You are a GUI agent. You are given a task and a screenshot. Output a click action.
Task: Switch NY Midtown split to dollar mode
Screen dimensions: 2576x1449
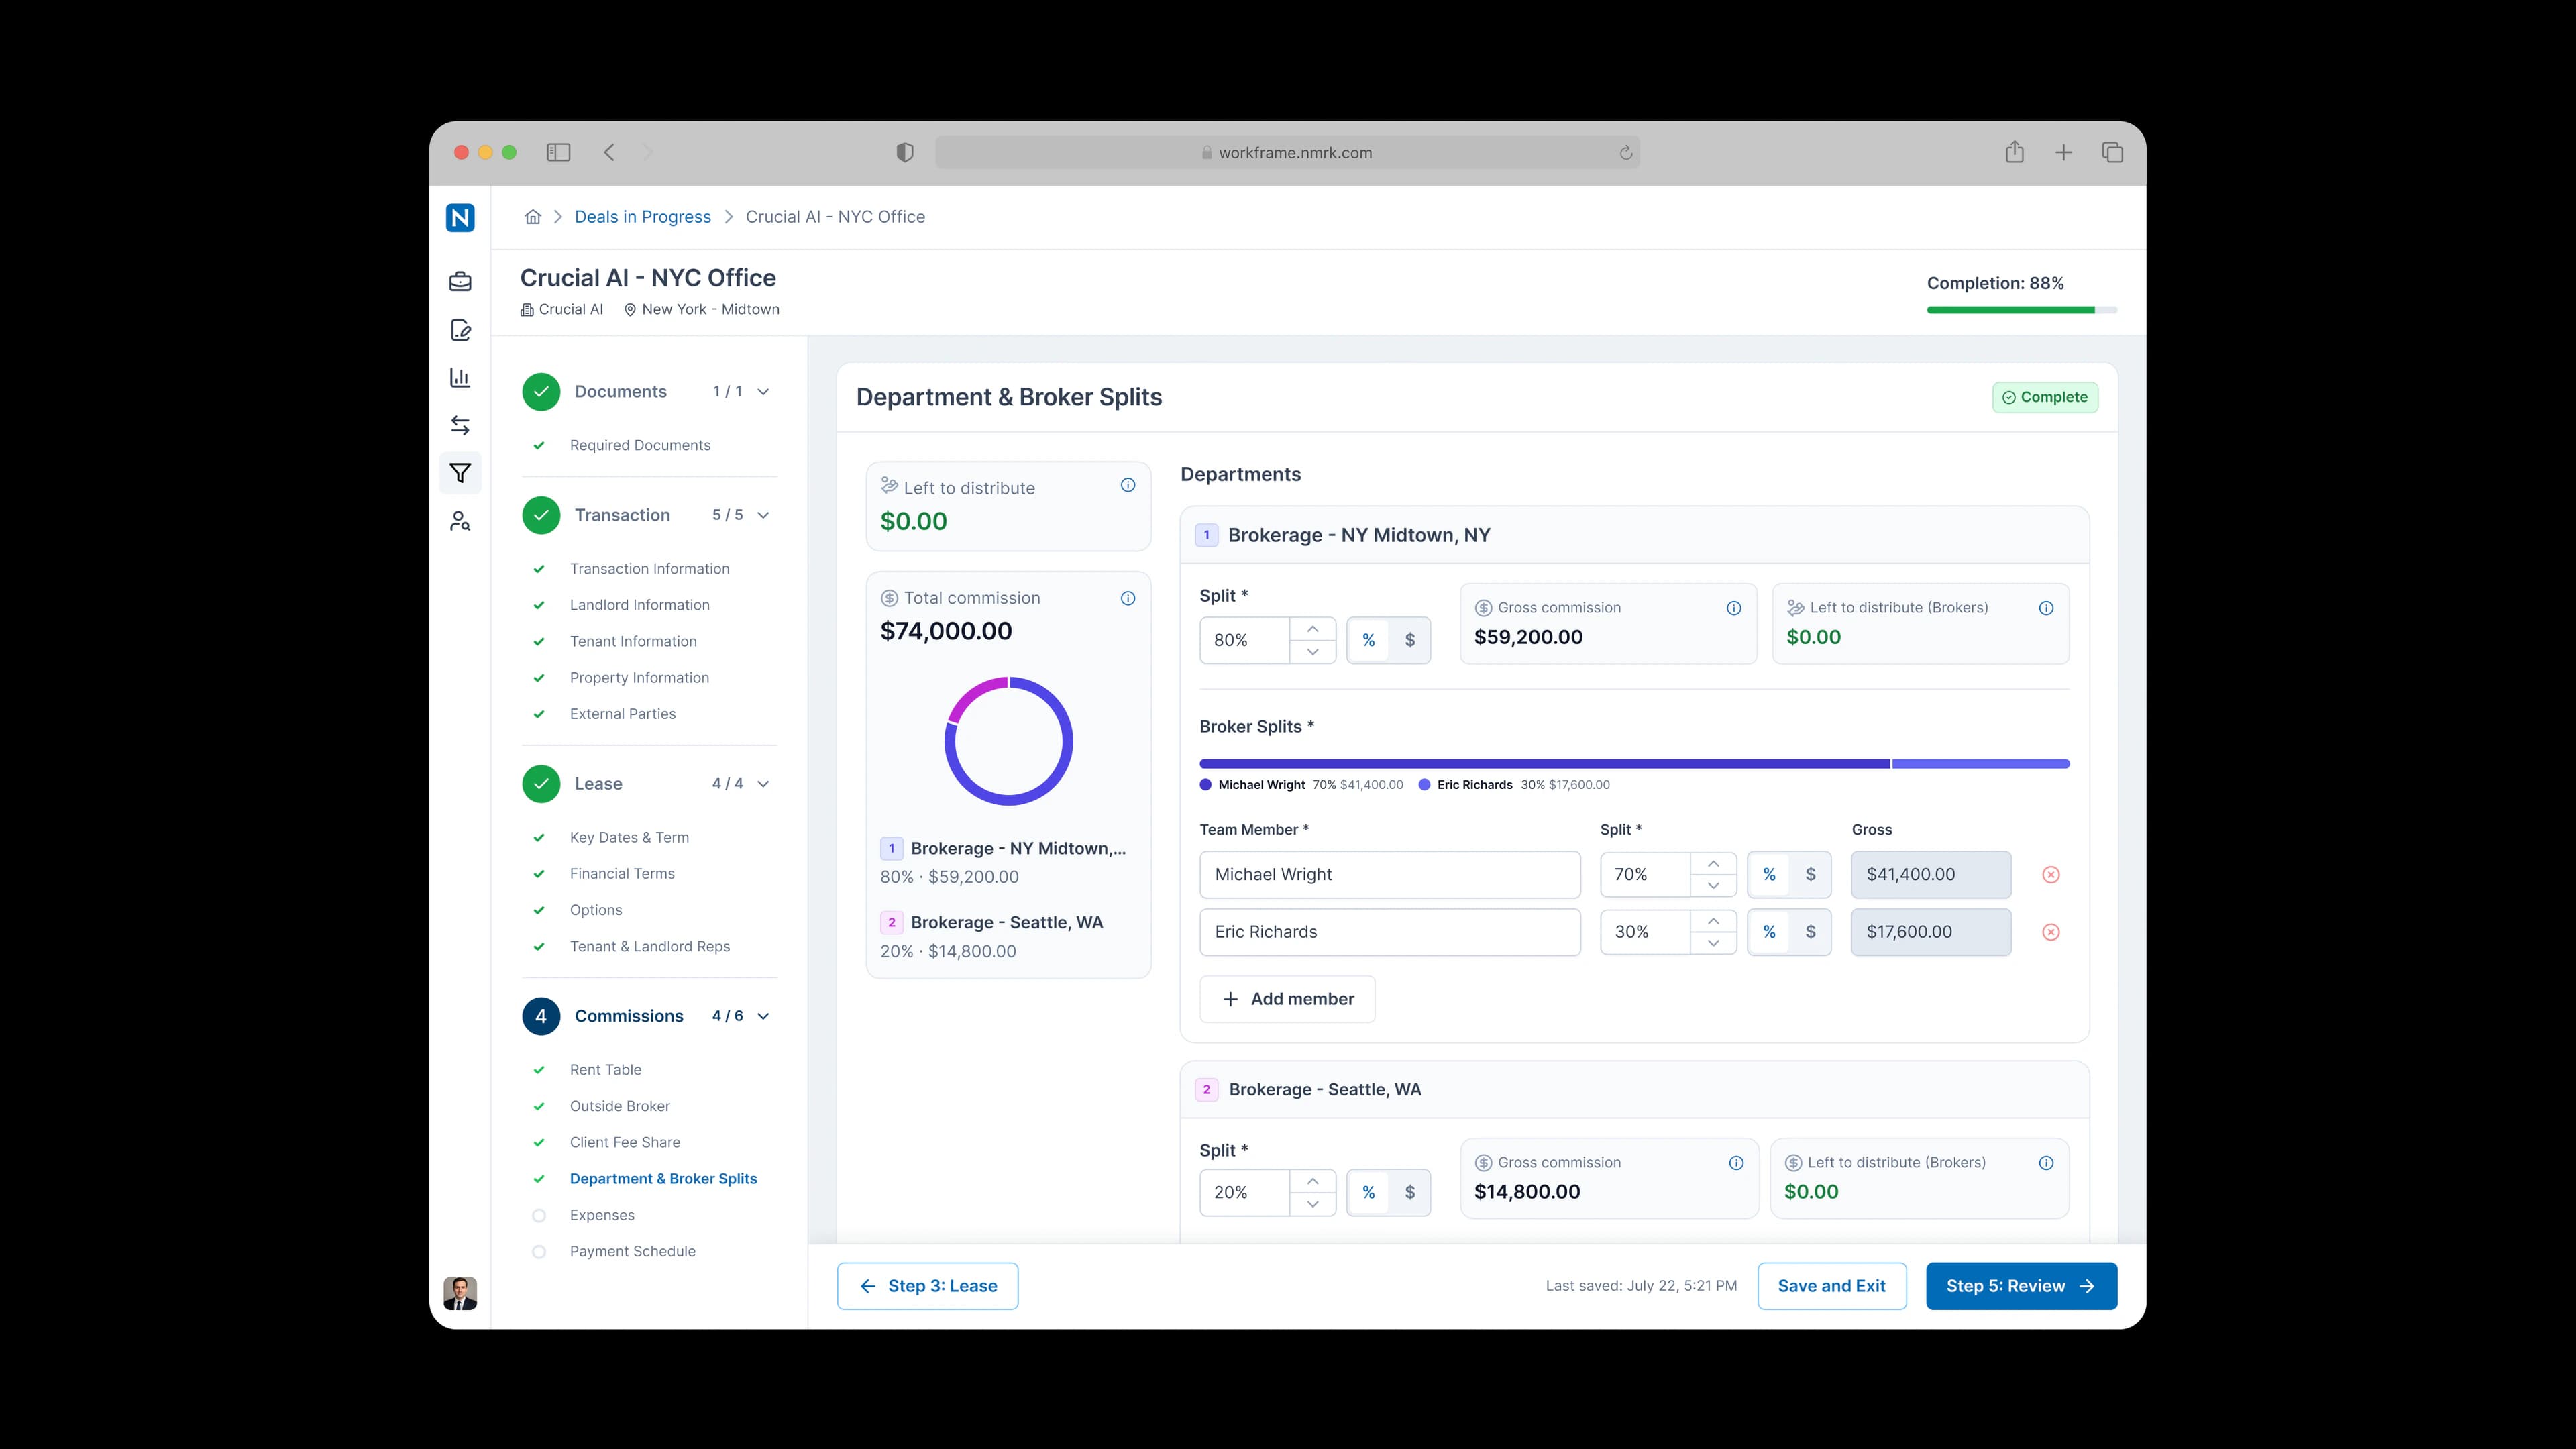pos(1410,640)
